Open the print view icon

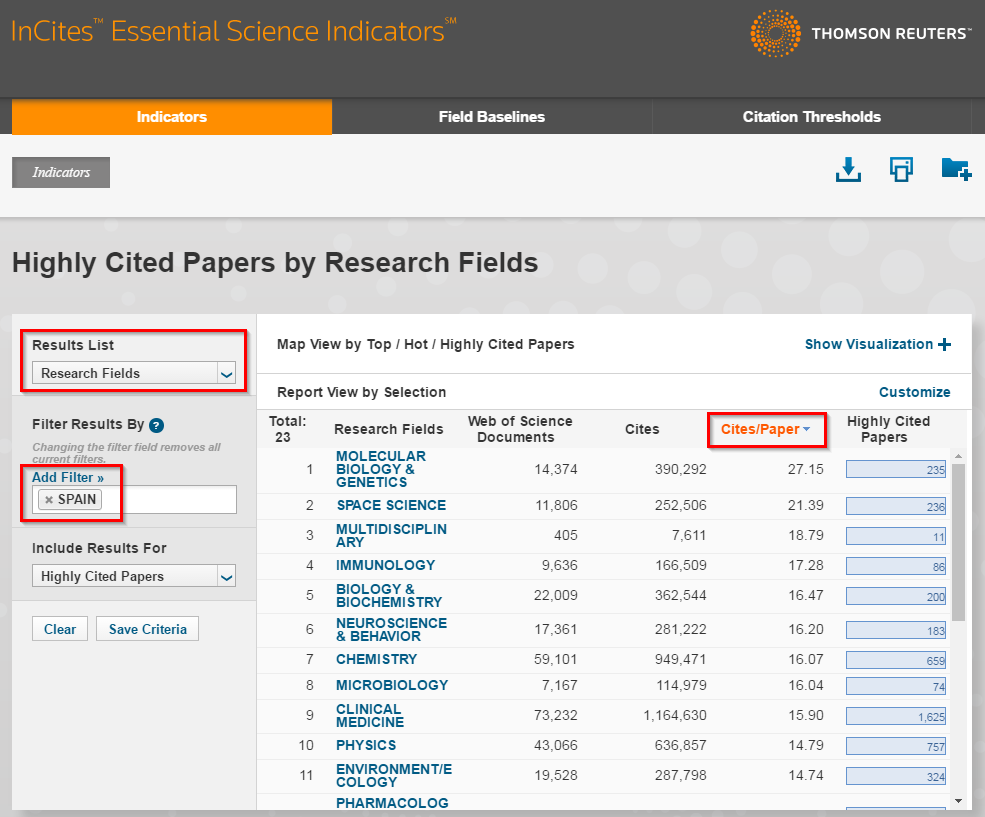pyautogui.click(x=901, y=169)
